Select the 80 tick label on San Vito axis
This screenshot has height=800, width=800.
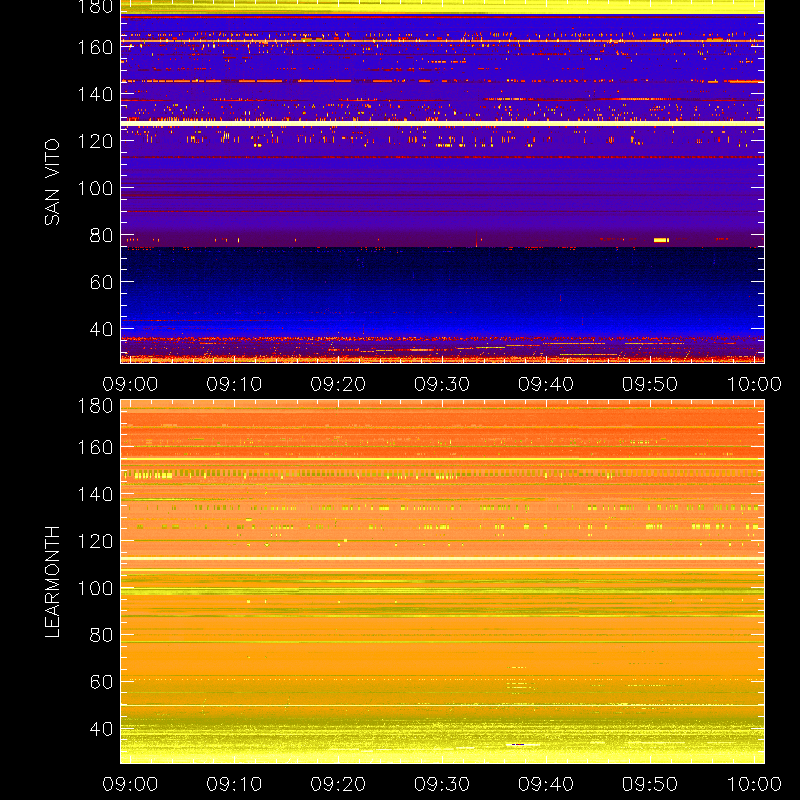coord(102,235)
